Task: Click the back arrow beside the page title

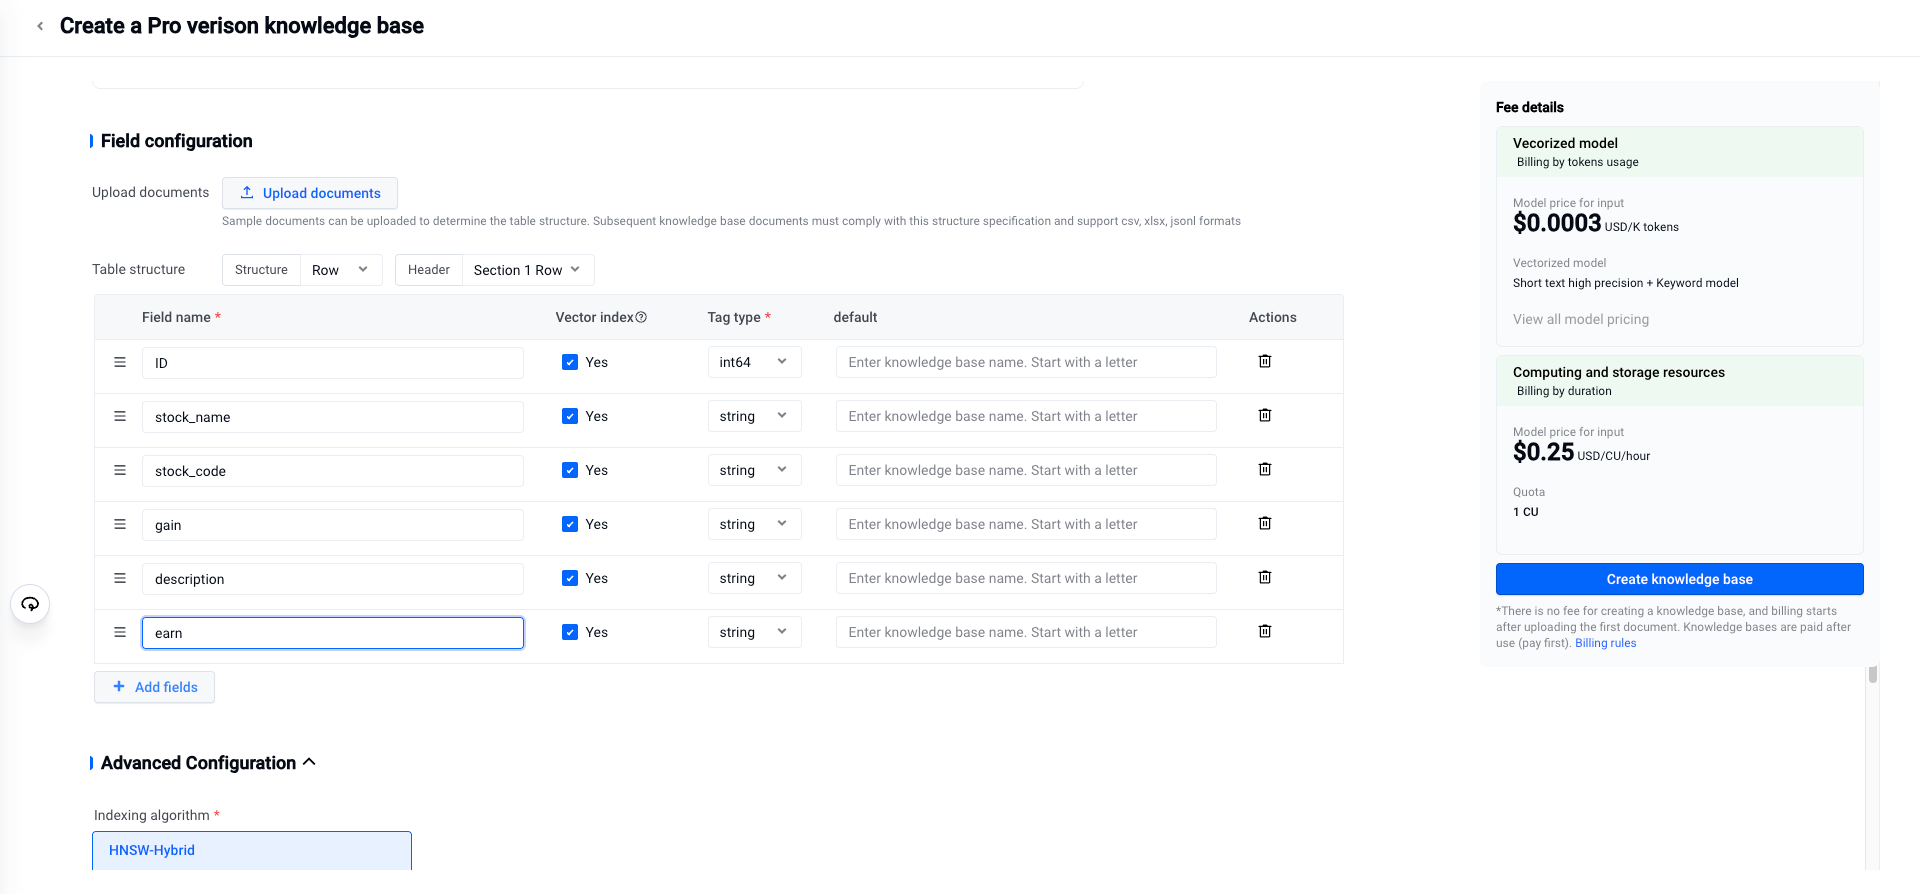Action: pos(40,26)
